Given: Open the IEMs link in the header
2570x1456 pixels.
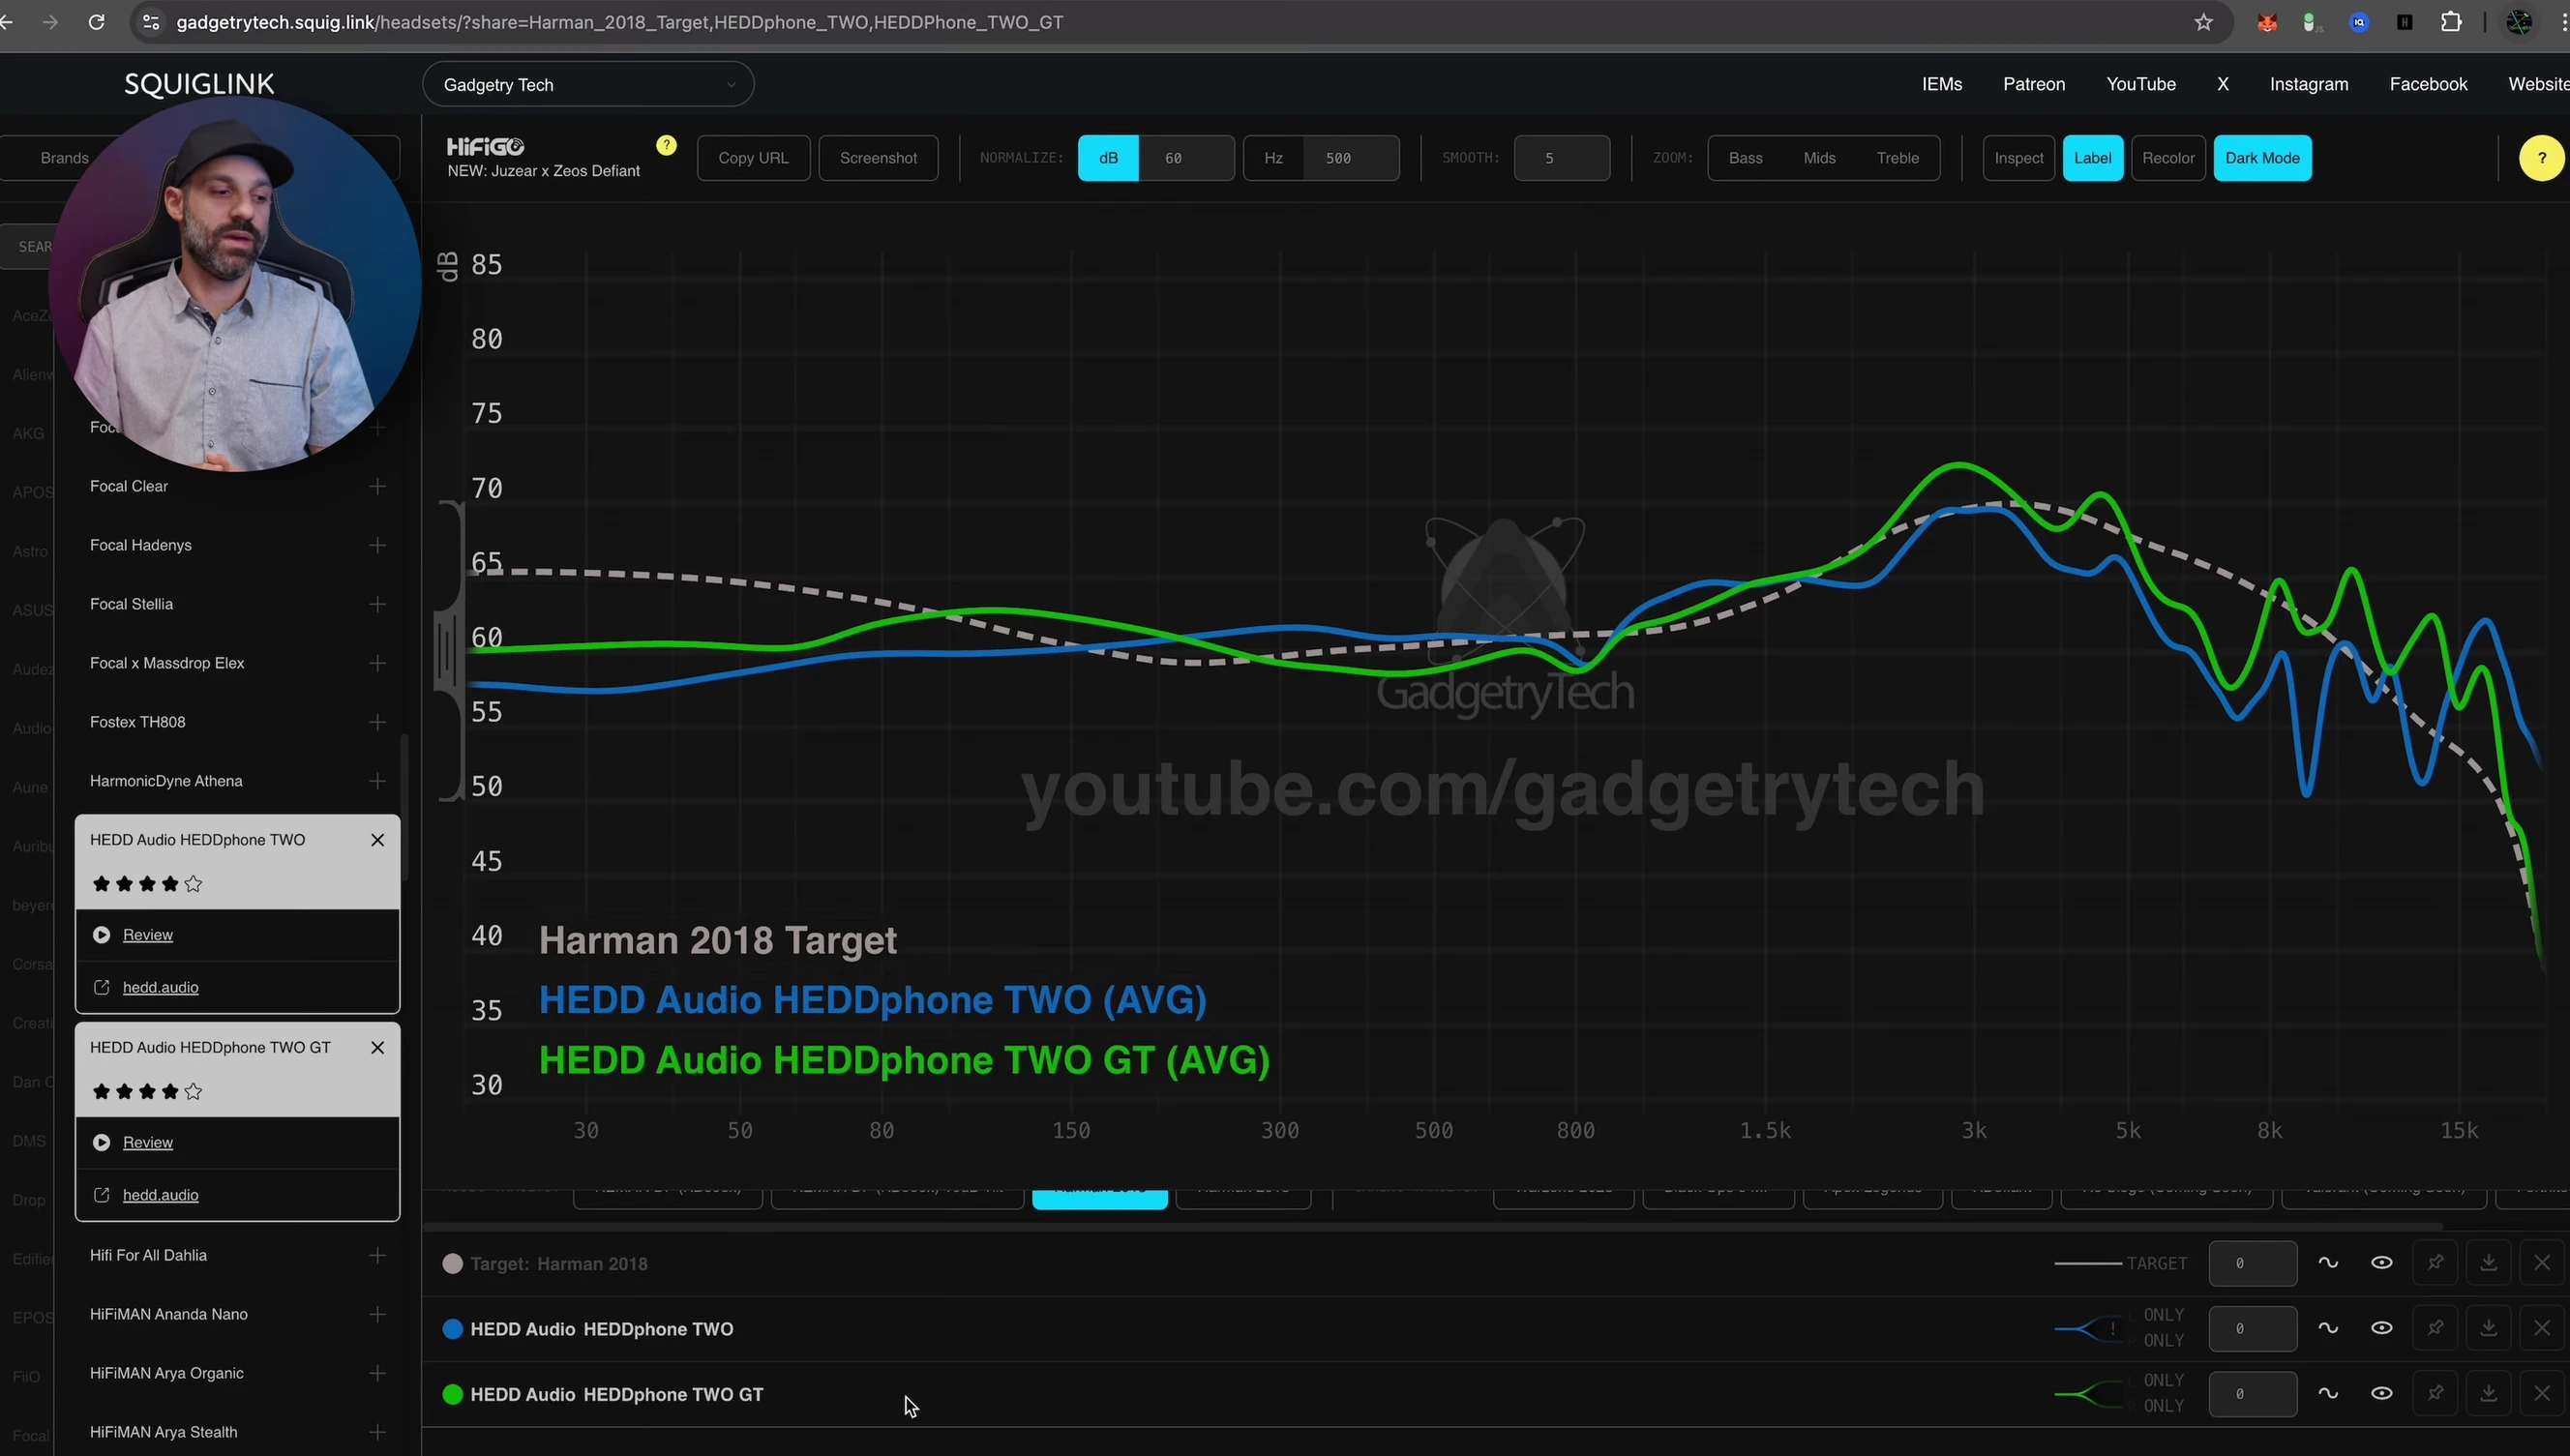Looking at the screenshot, I should 1941,84.
